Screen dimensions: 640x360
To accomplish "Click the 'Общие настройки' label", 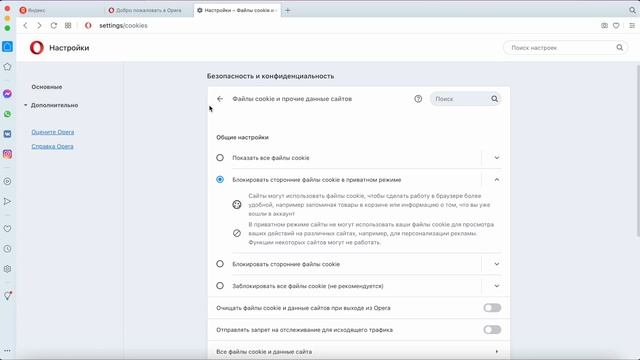I will [x=242, y=137].
